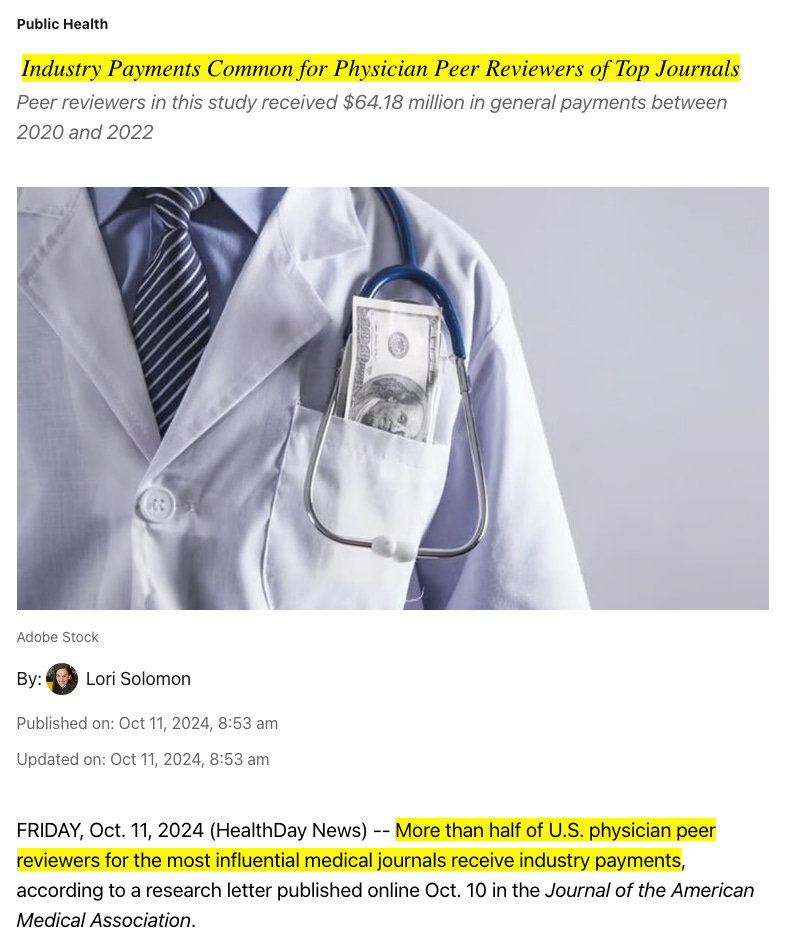787x945 pixels.
Task: Click Lori Solomon's author avatar photo
Action: tap(62, 679)
